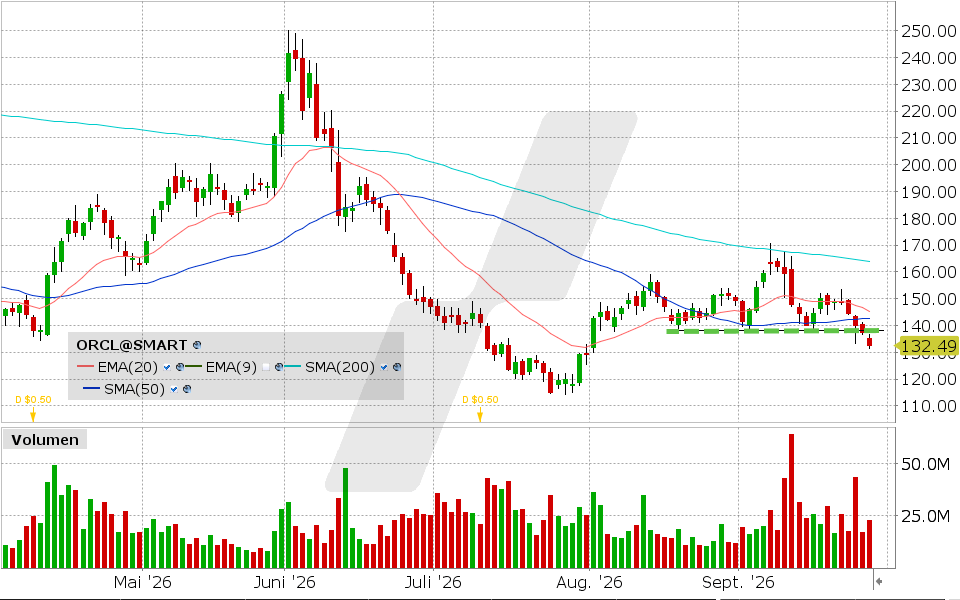Click the current price label 132.49

pos(926,347)
